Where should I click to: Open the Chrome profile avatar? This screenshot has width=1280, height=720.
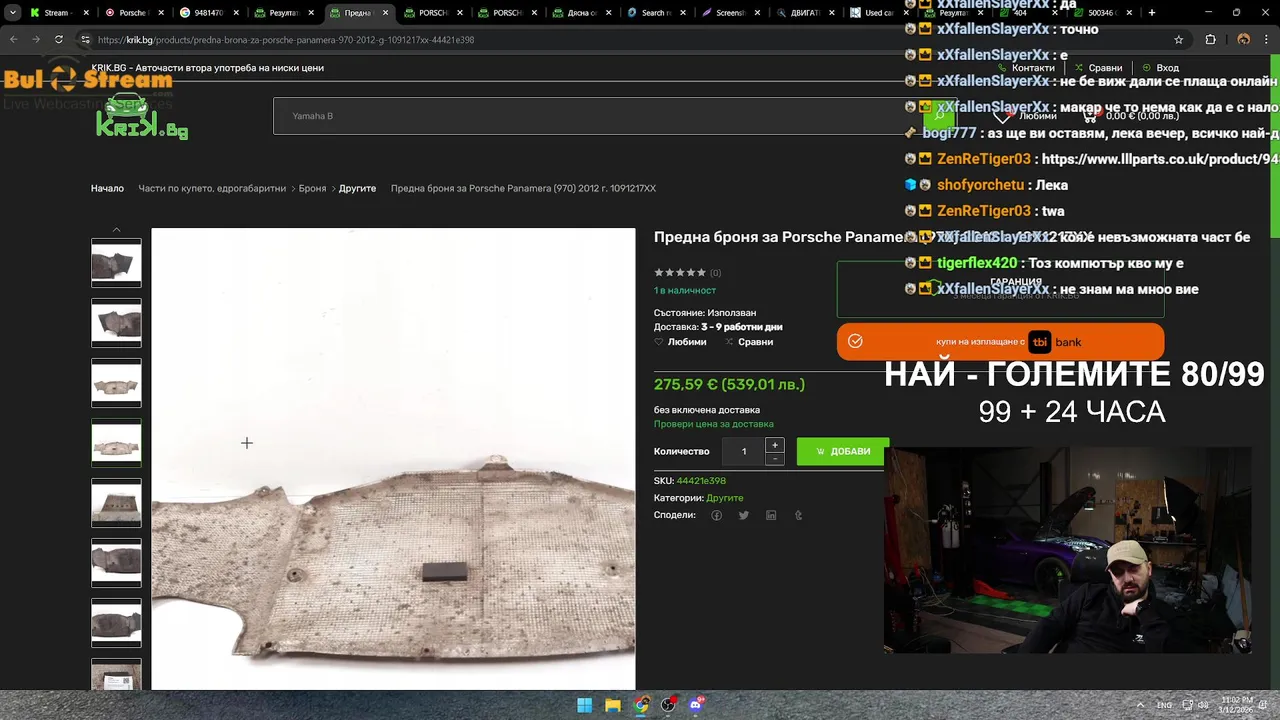pyautogui.click(x=1243, y=39)
